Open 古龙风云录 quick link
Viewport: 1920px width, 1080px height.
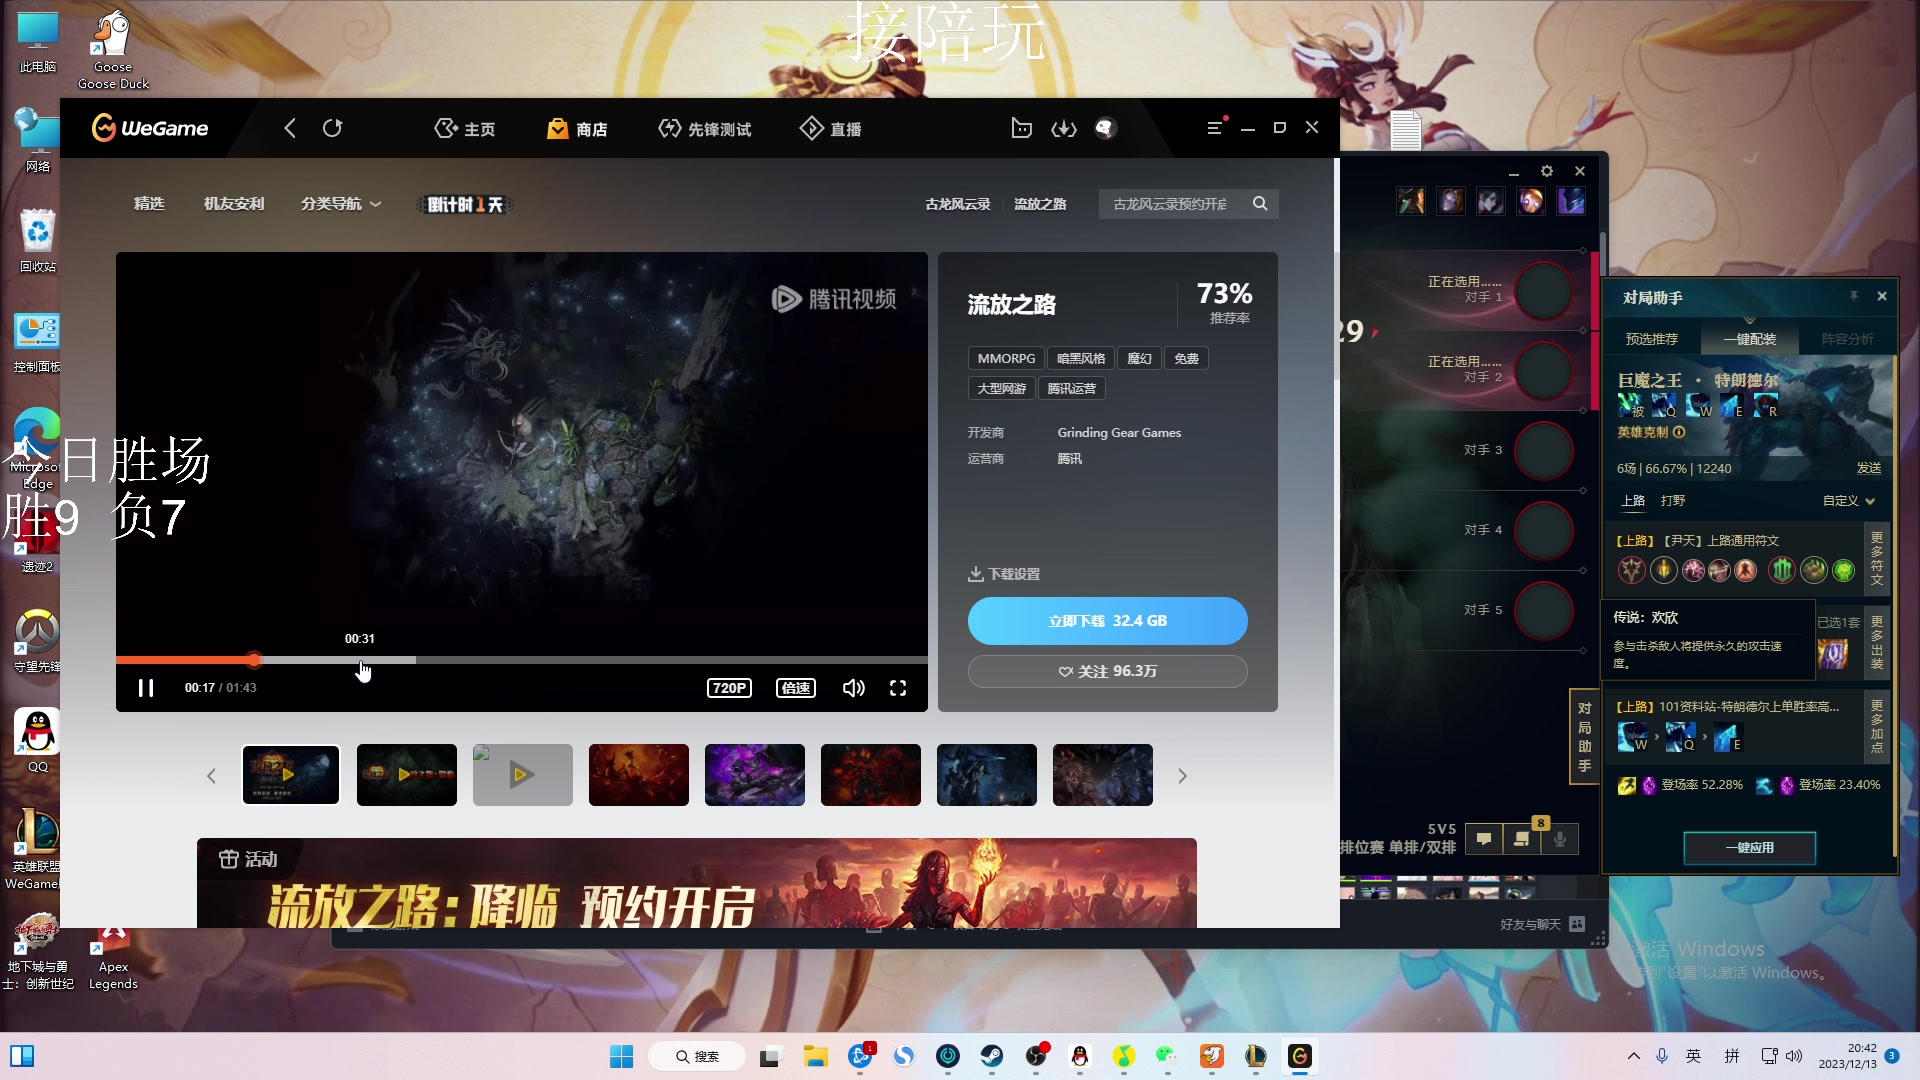(958, 204)
